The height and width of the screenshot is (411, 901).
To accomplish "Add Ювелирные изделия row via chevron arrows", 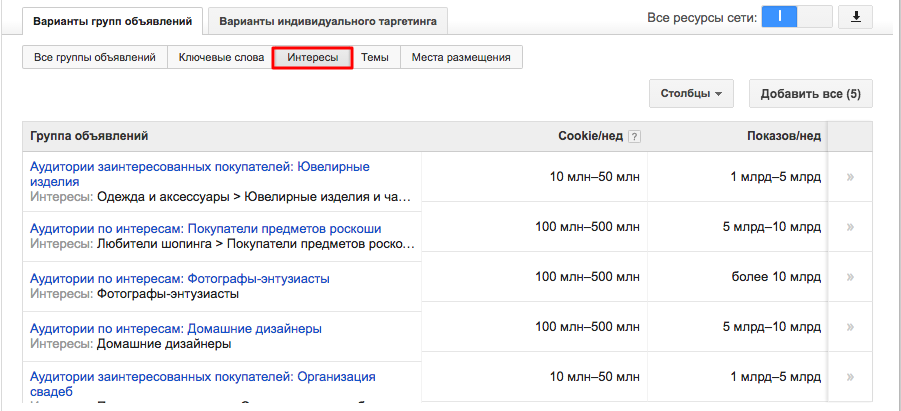I will coord(850,177).
